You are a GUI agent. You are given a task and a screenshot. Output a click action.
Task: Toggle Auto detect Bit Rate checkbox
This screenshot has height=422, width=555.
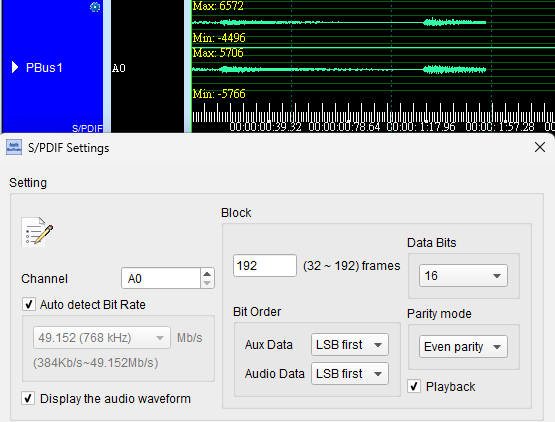(29, 304)
